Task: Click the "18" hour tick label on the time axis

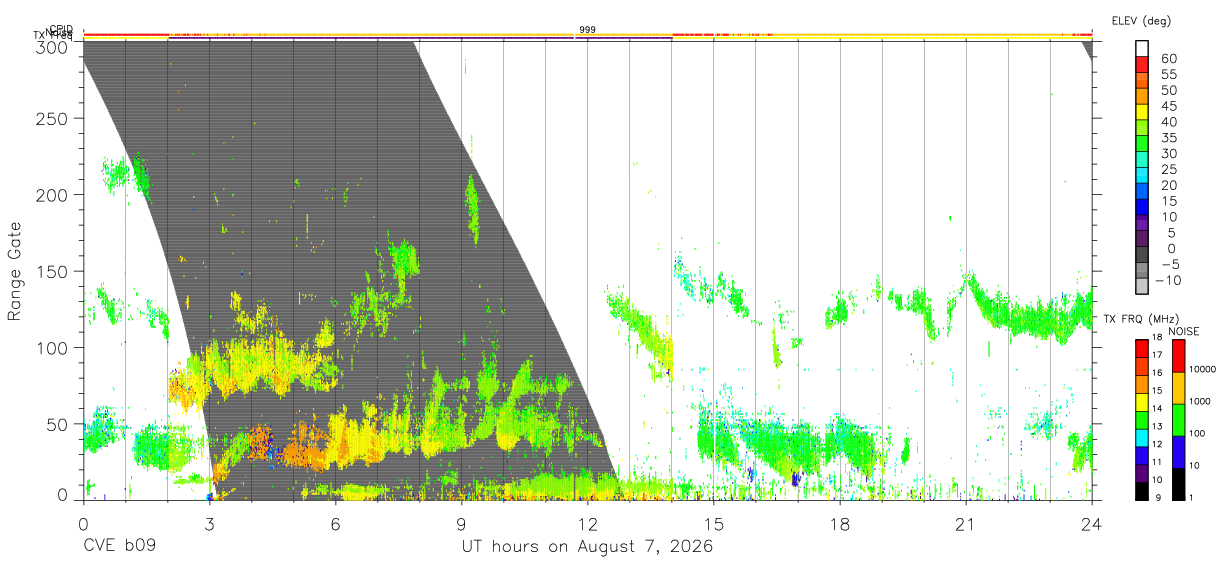Action: (x=839, y=523)
